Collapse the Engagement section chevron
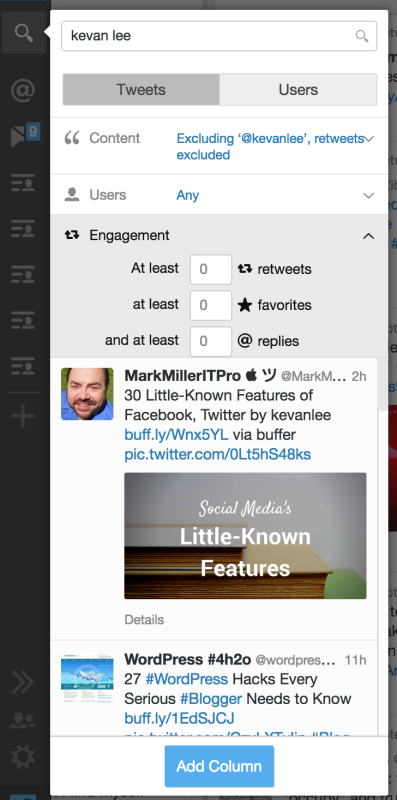 click(x=368, y=236)
